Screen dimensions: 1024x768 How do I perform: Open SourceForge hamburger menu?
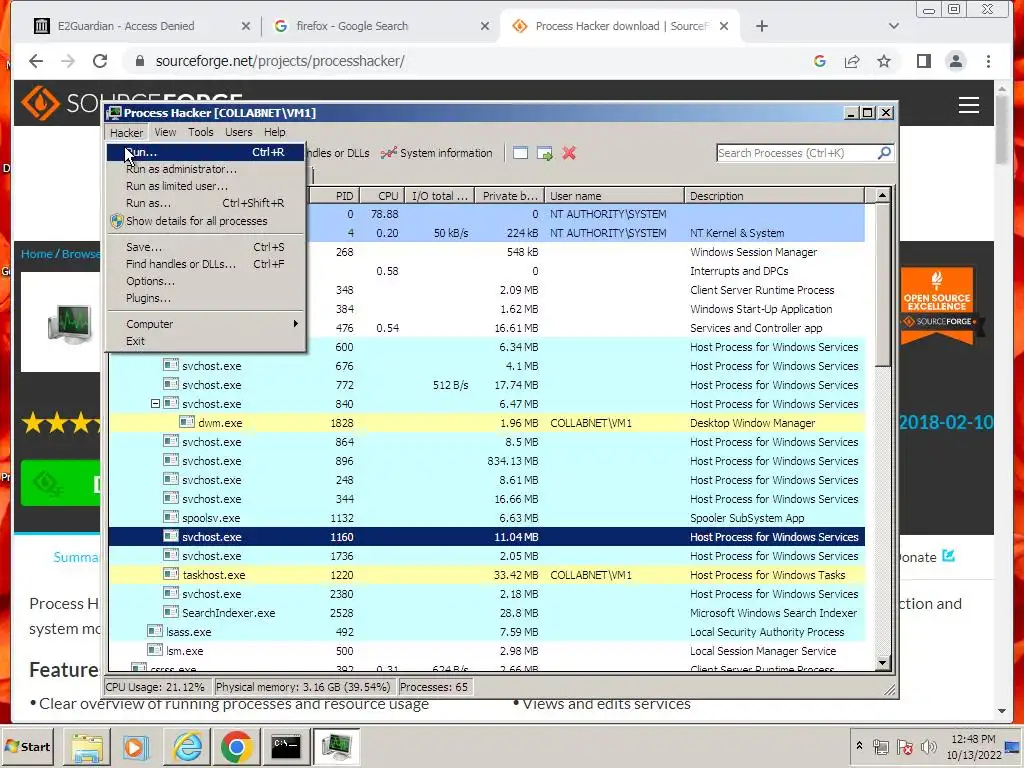[x=968, y=105]
